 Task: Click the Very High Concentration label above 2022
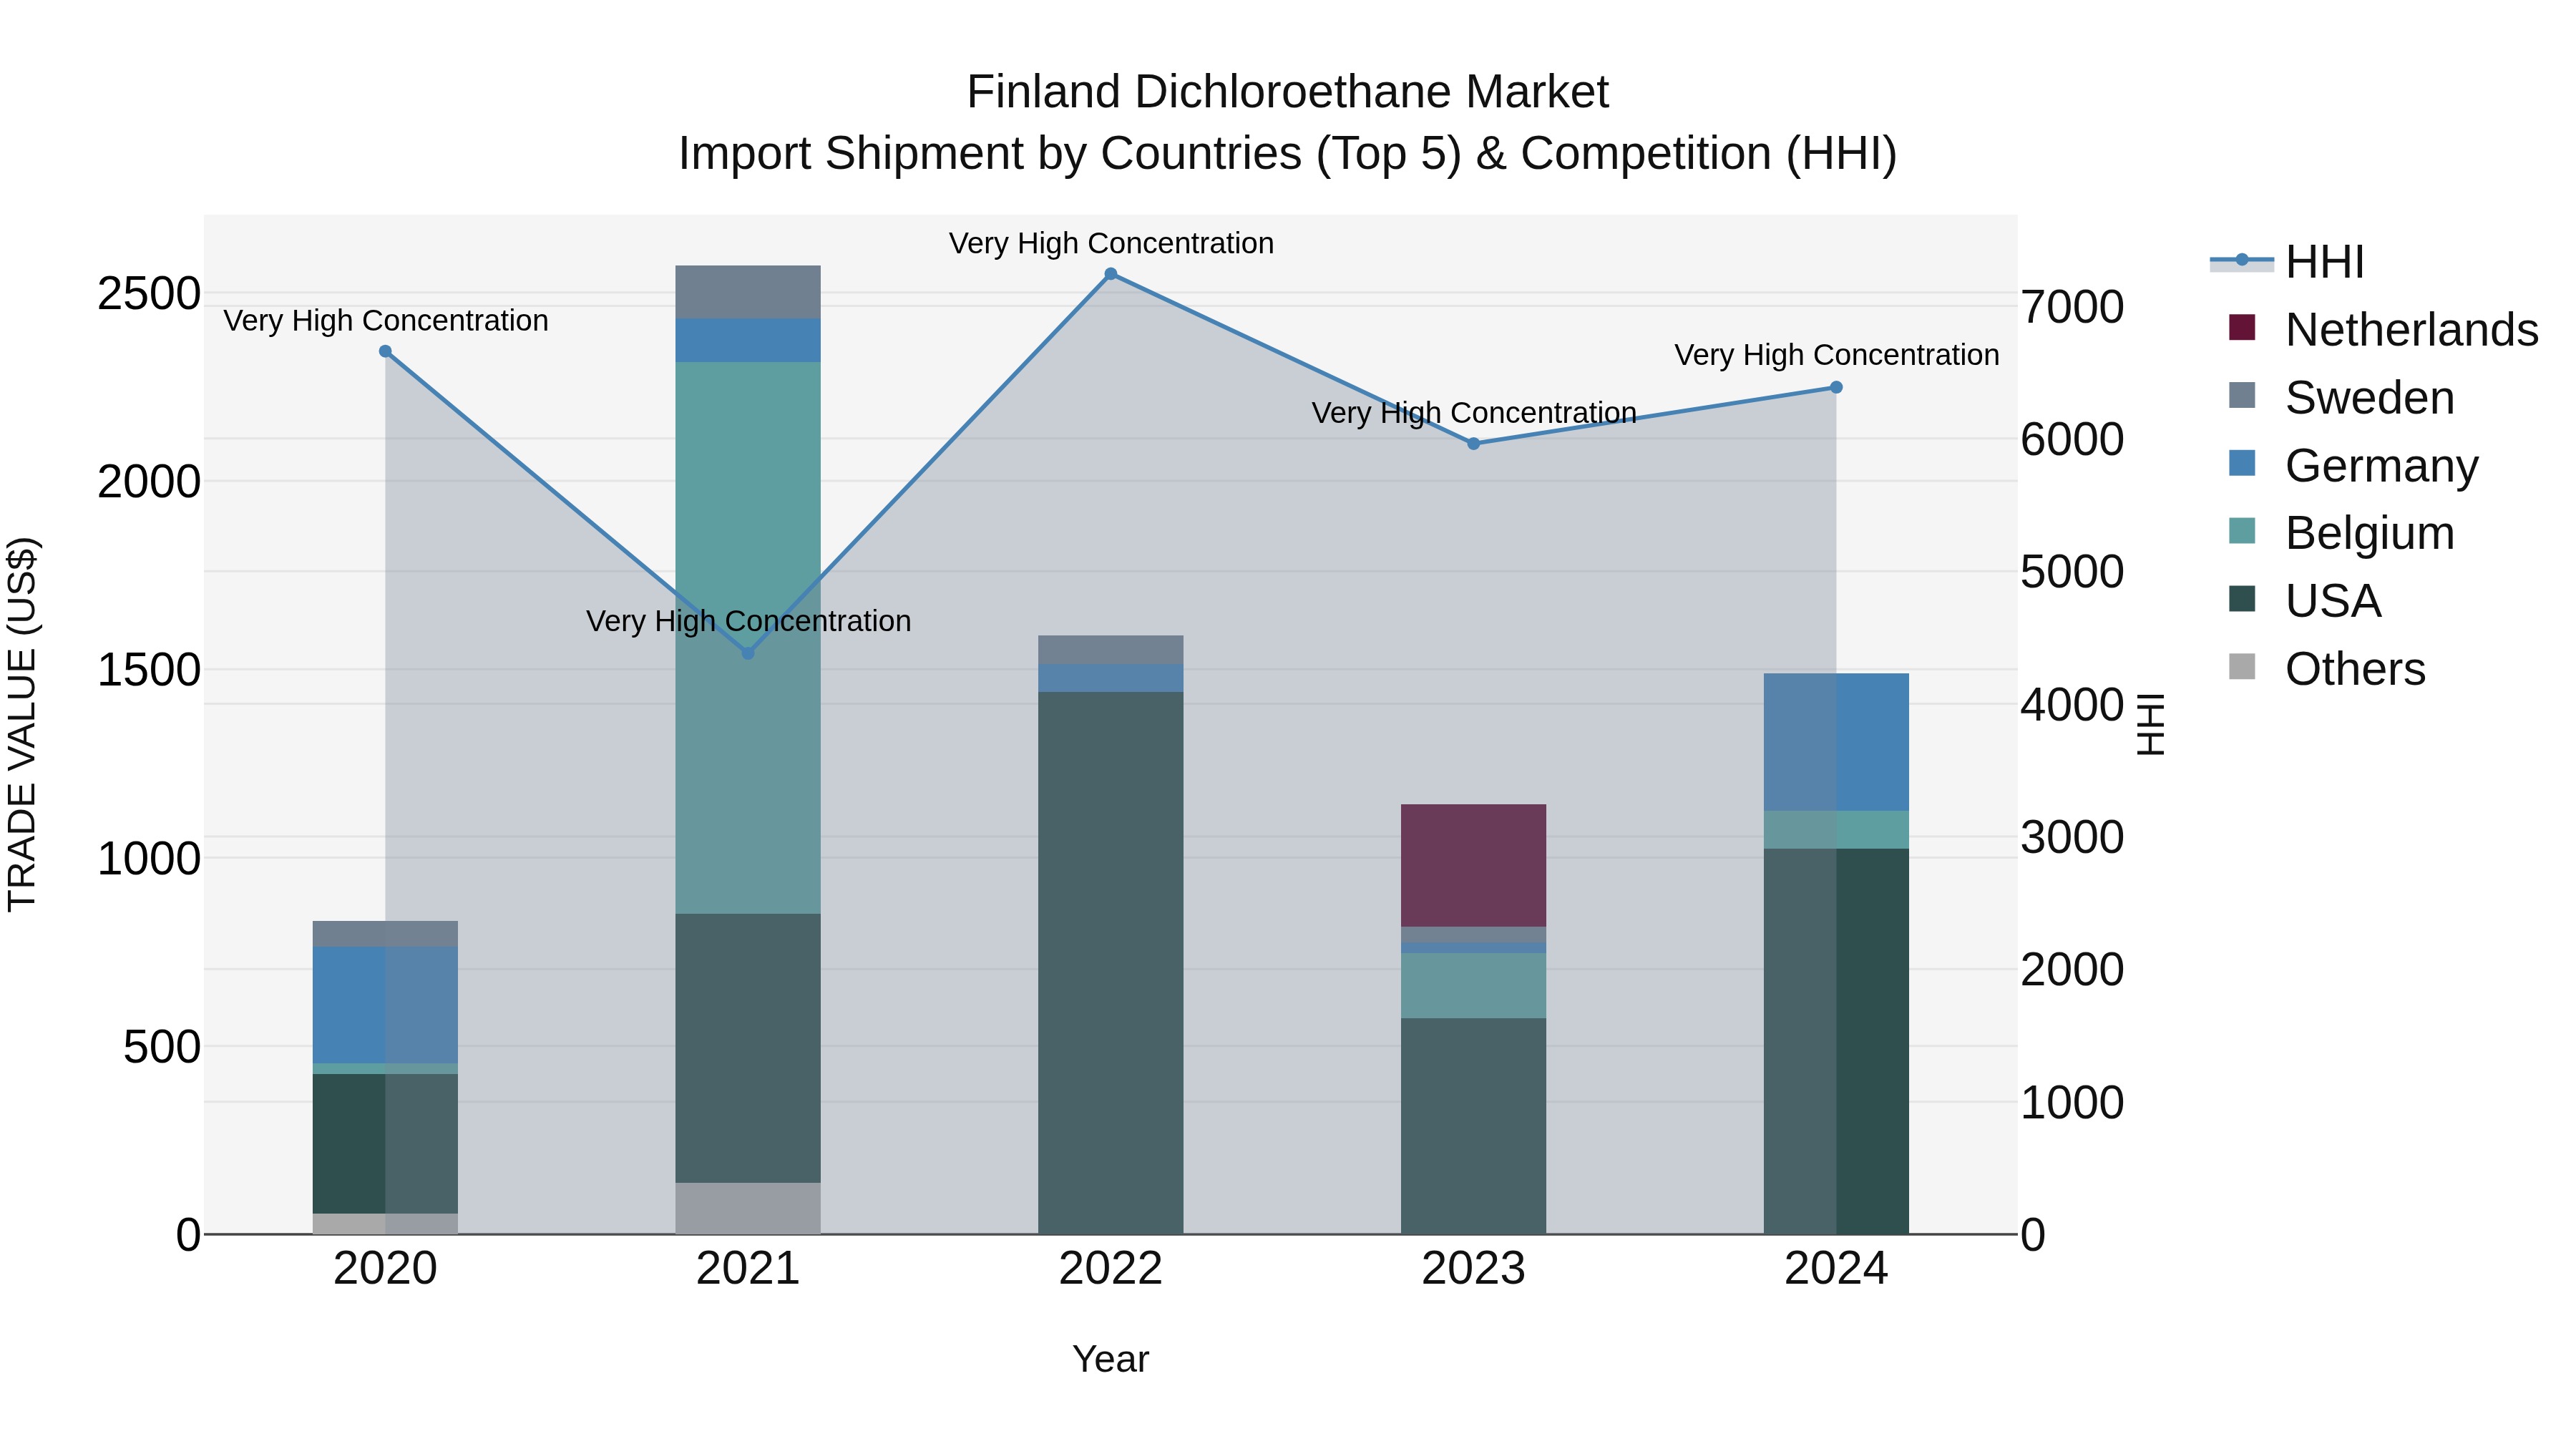coord(1111,243)
